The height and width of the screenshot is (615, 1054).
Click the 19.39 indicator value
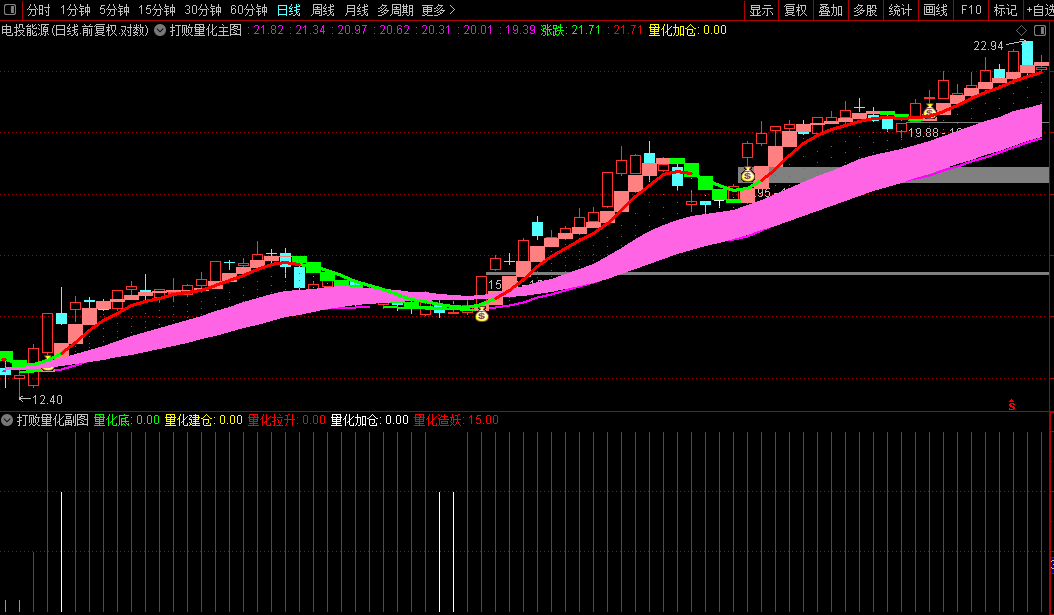pos(521,30)
